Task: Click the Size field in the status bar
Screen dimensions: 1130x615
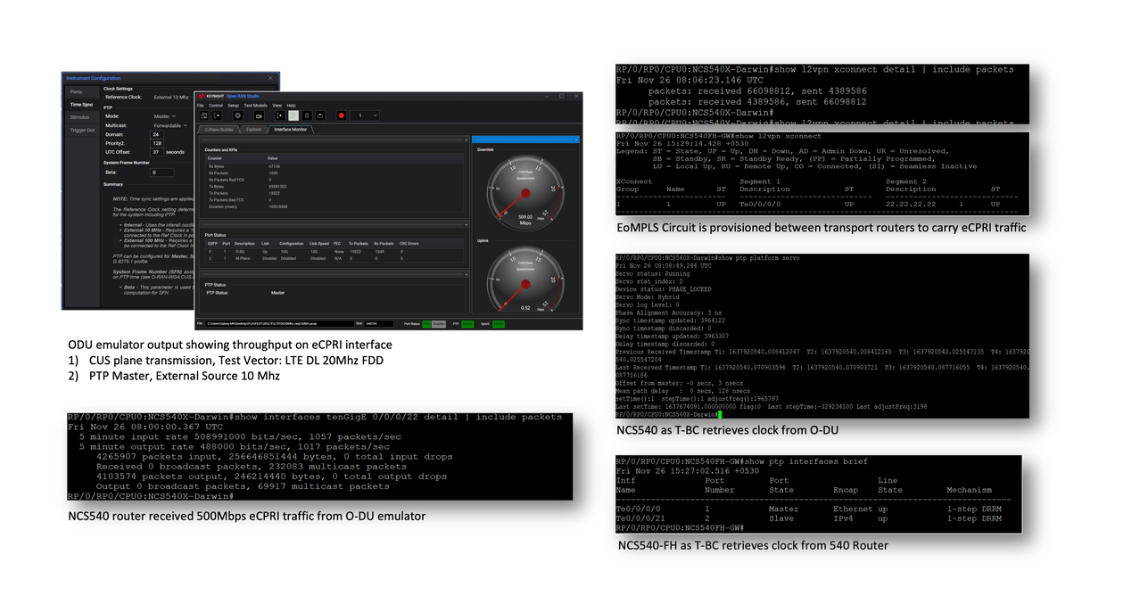Action: point(378,324)
